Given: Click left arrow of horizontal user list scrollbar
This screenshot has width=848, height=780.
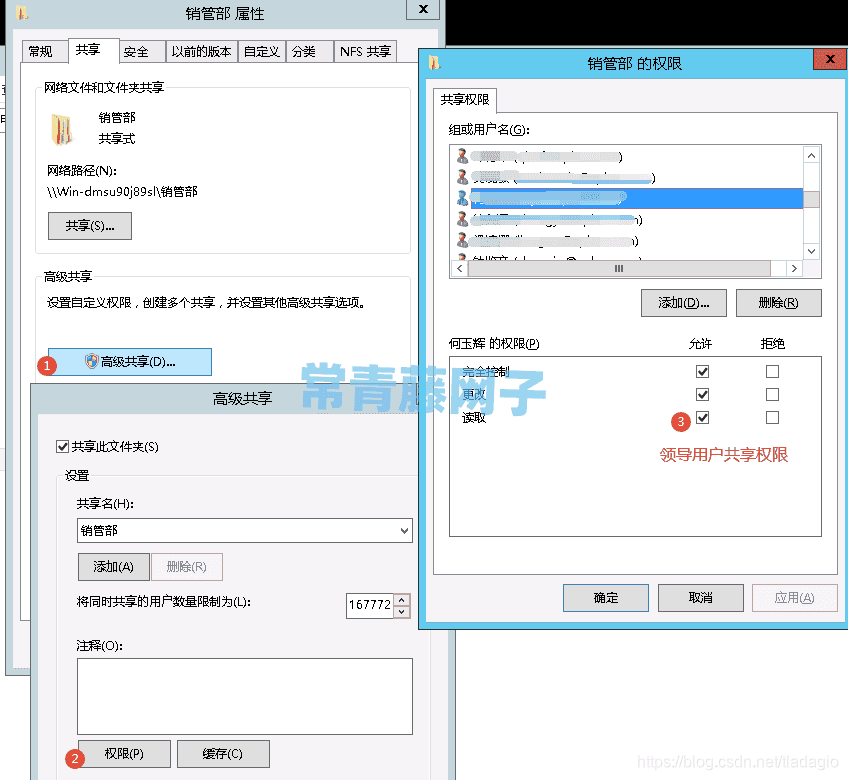Looking at the screenshot, I should (x=460, y=269).
